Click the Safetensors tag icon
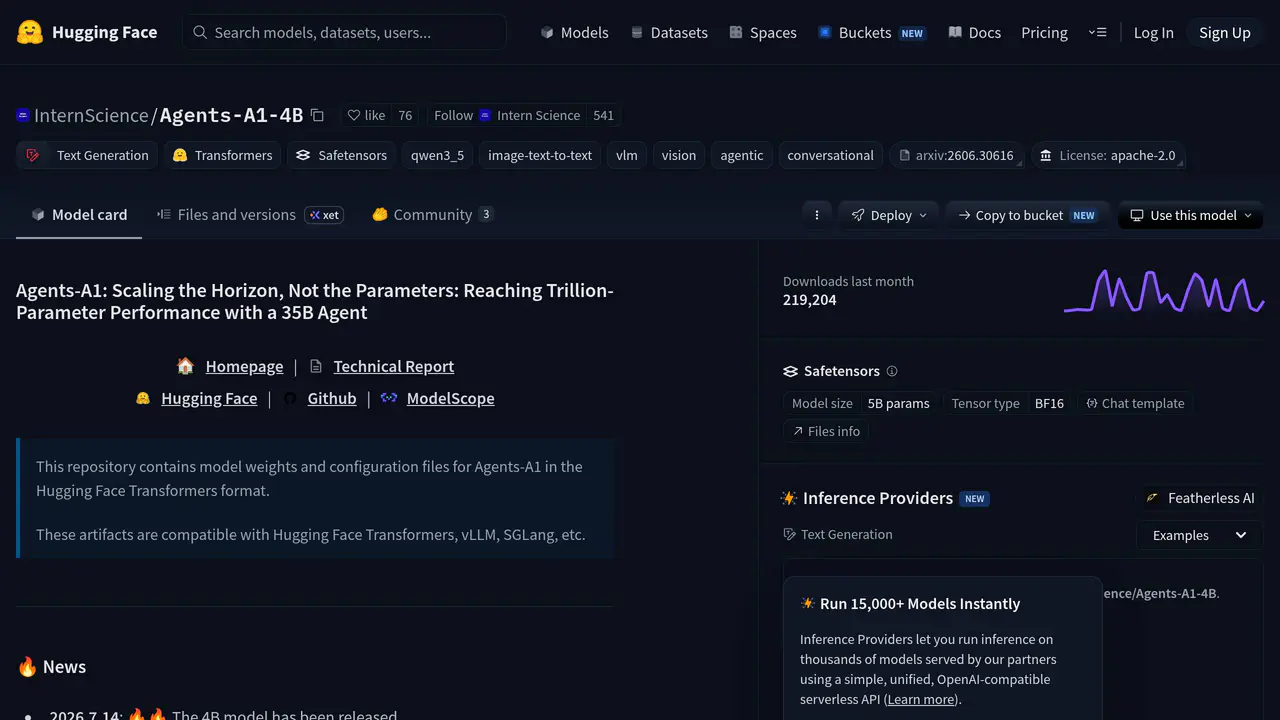Image resolution: width=1280 pixels, height=720 pixels. tap(303, 155)
